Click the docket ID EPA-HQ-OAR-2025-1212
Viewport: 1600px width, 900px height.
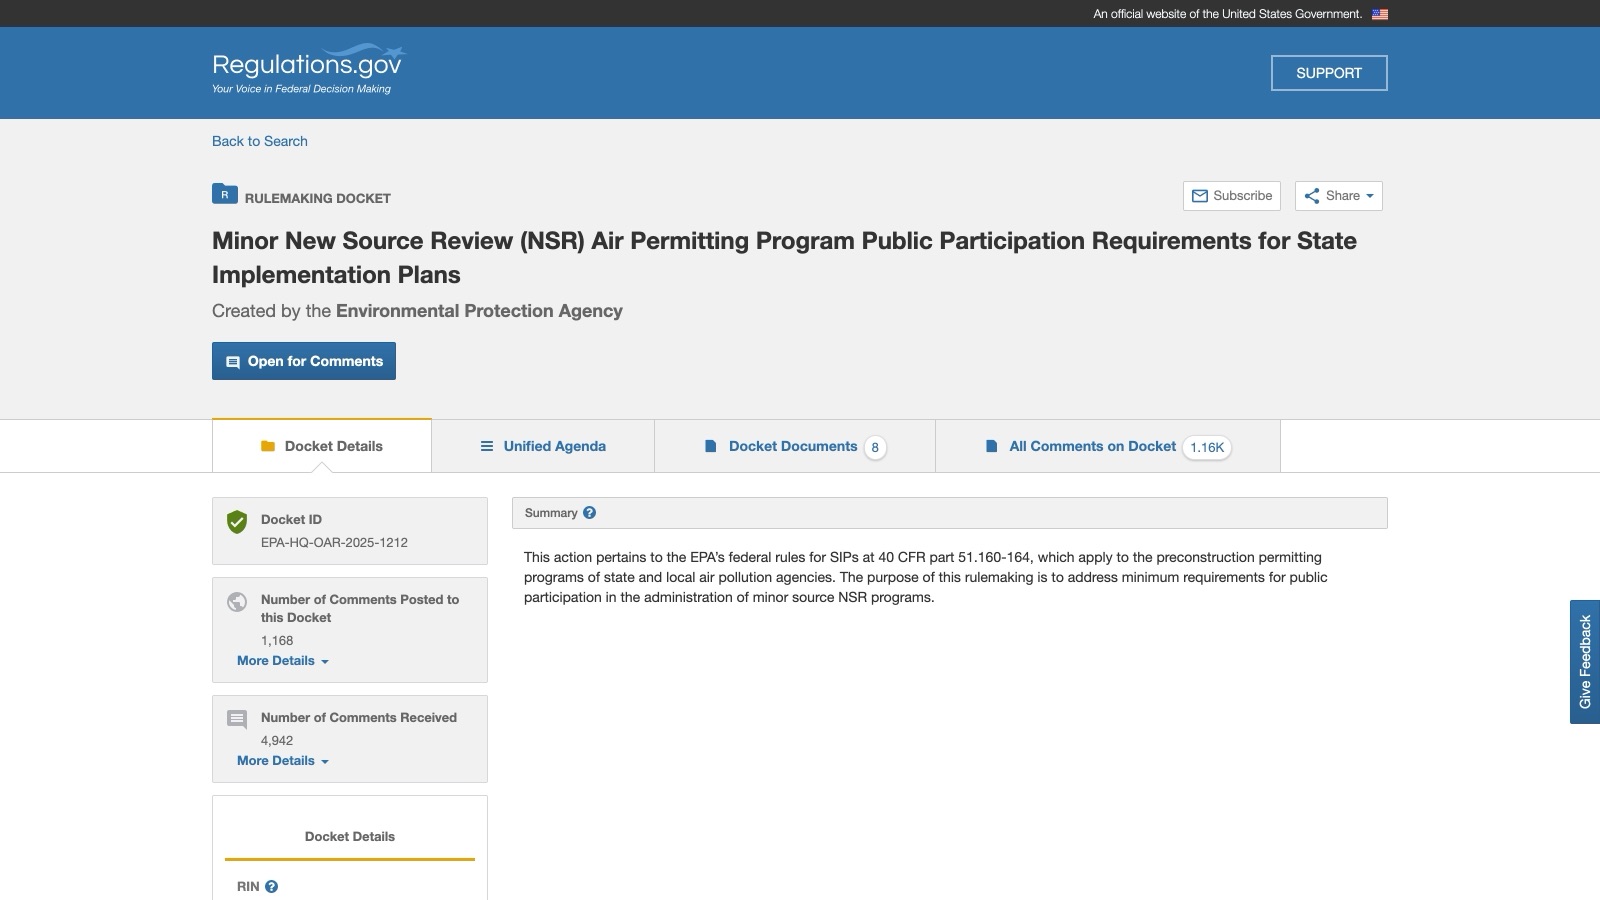pyautogui.click(x=334, y=542)
